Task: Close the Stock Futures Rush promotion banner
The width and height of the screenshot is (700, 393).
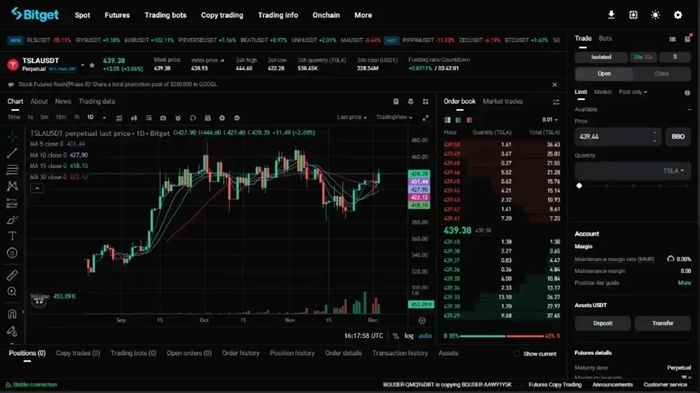Action: 554,84
